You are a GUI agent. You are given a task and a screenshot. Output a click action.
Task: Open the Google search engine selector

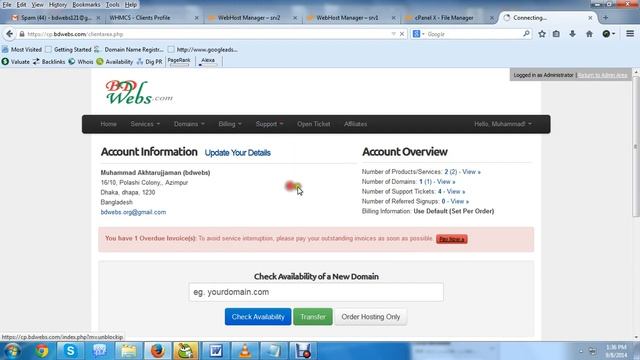coord(418,34)
